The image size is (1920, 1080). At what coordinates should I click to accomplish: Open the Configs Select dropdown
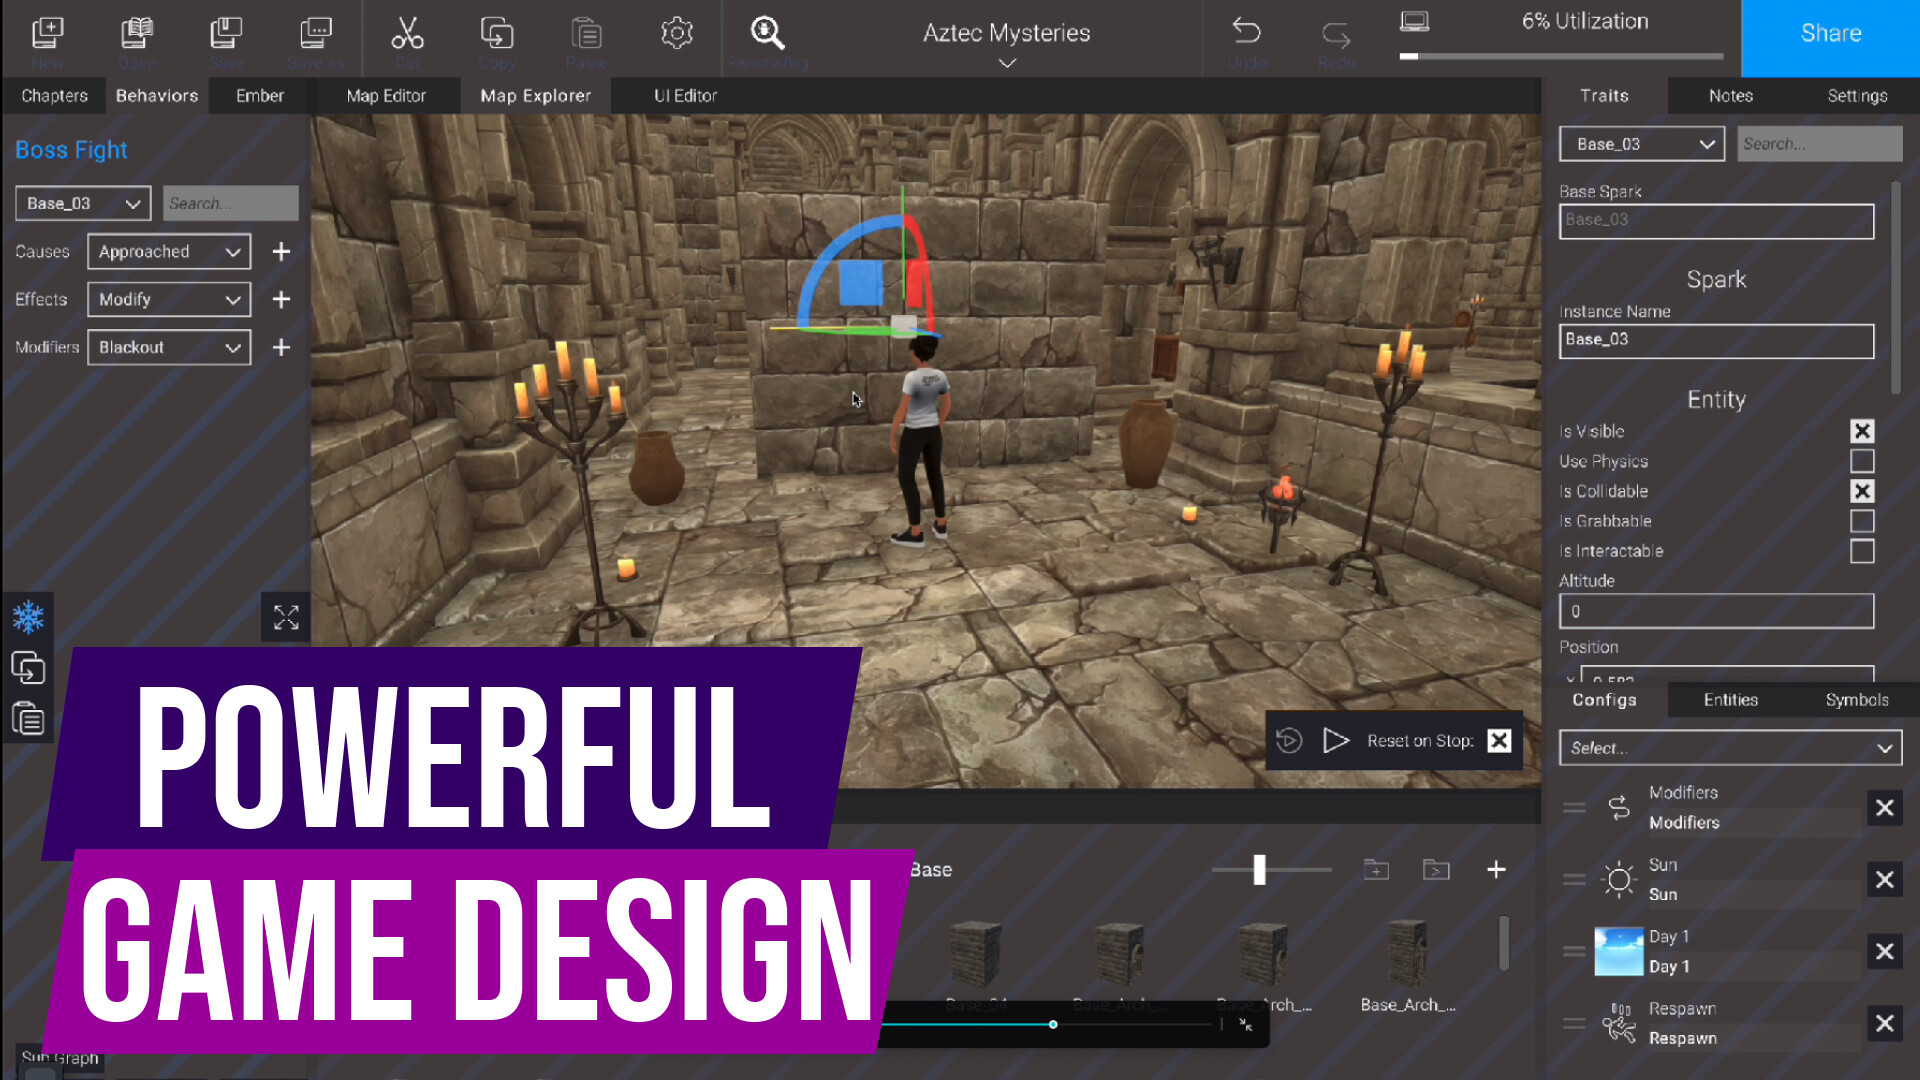point(1730,748)
